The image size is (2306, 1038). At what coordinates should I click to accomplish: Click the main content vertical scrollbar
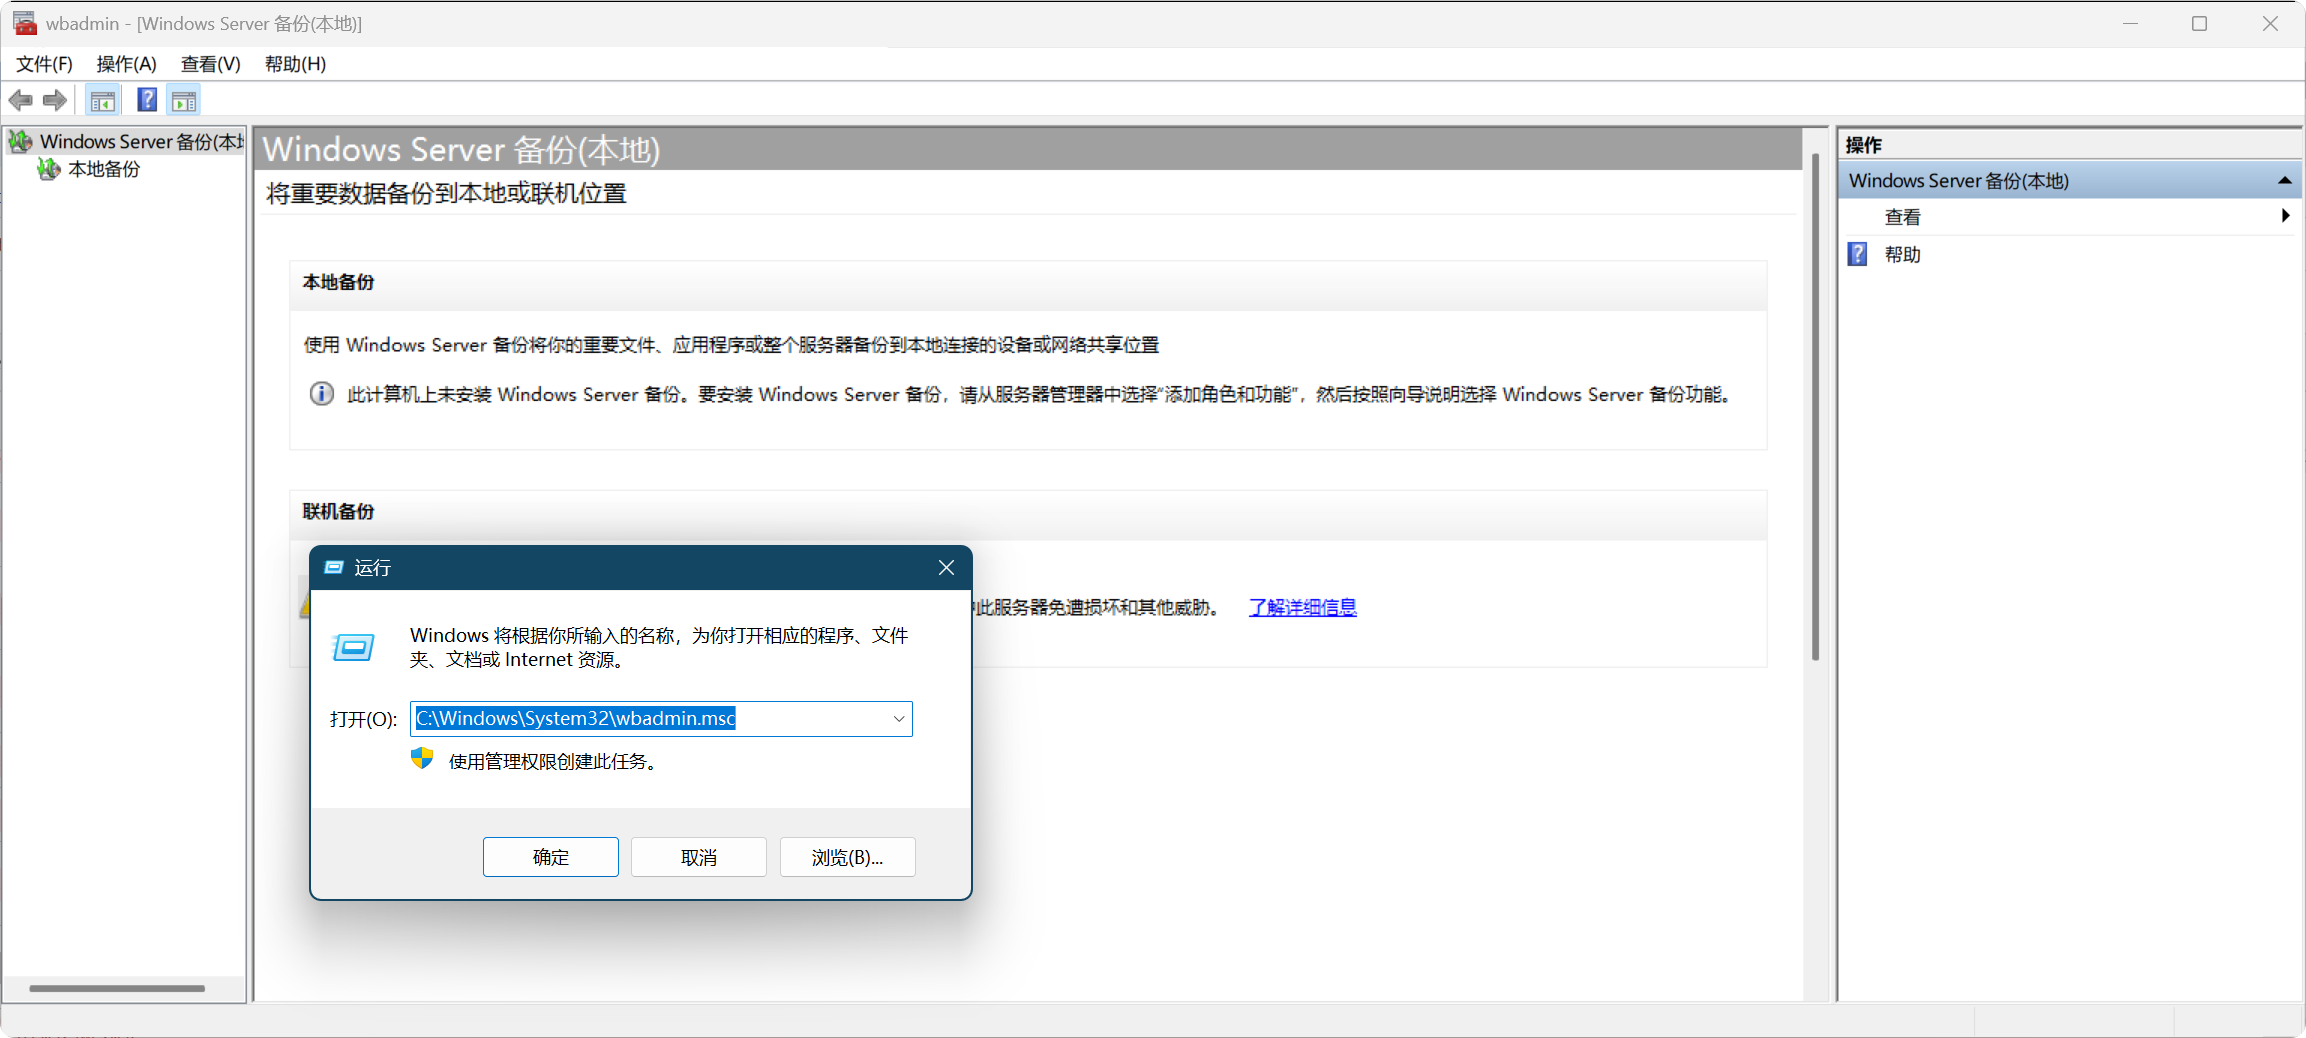coord(1815,405)
